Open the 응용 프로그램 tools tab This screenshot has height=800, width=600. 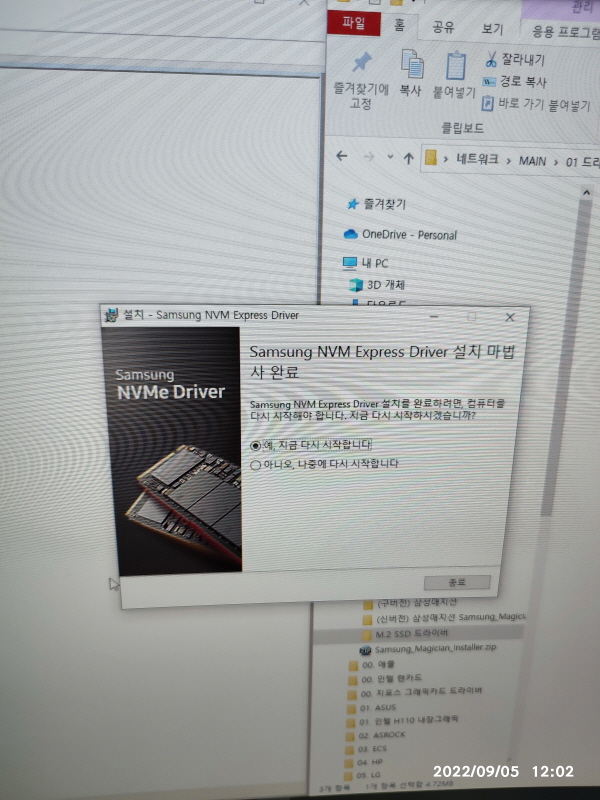[565, 32]
